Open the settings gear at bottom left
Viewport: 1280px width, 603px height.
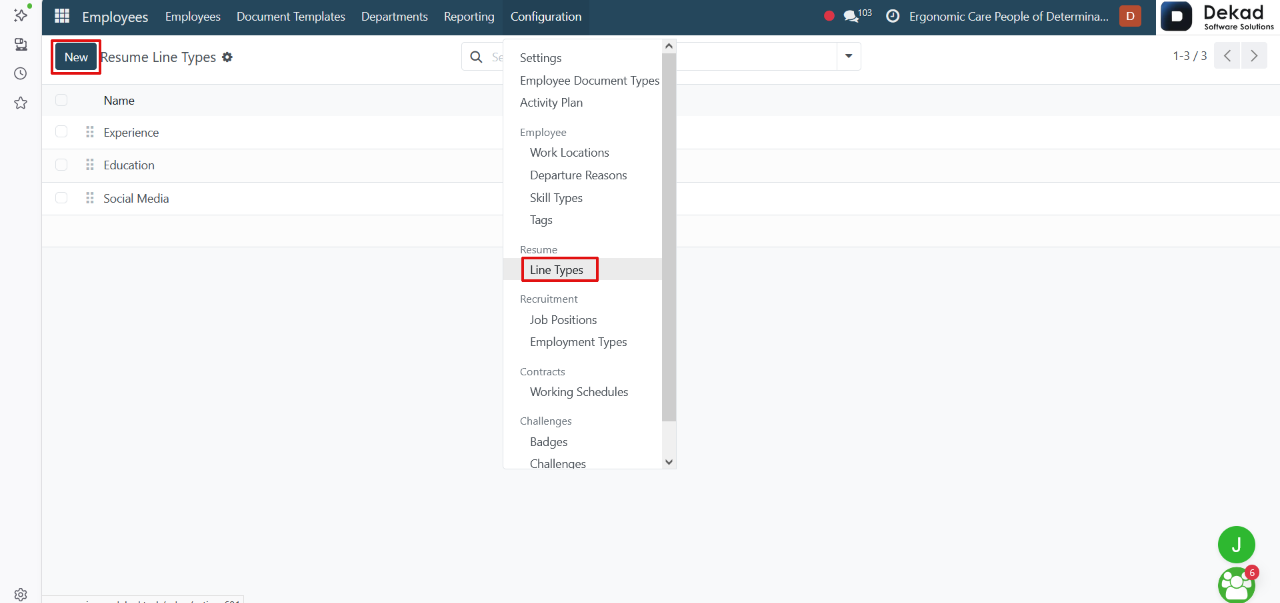pyautogui.click(x=20, y=594)
